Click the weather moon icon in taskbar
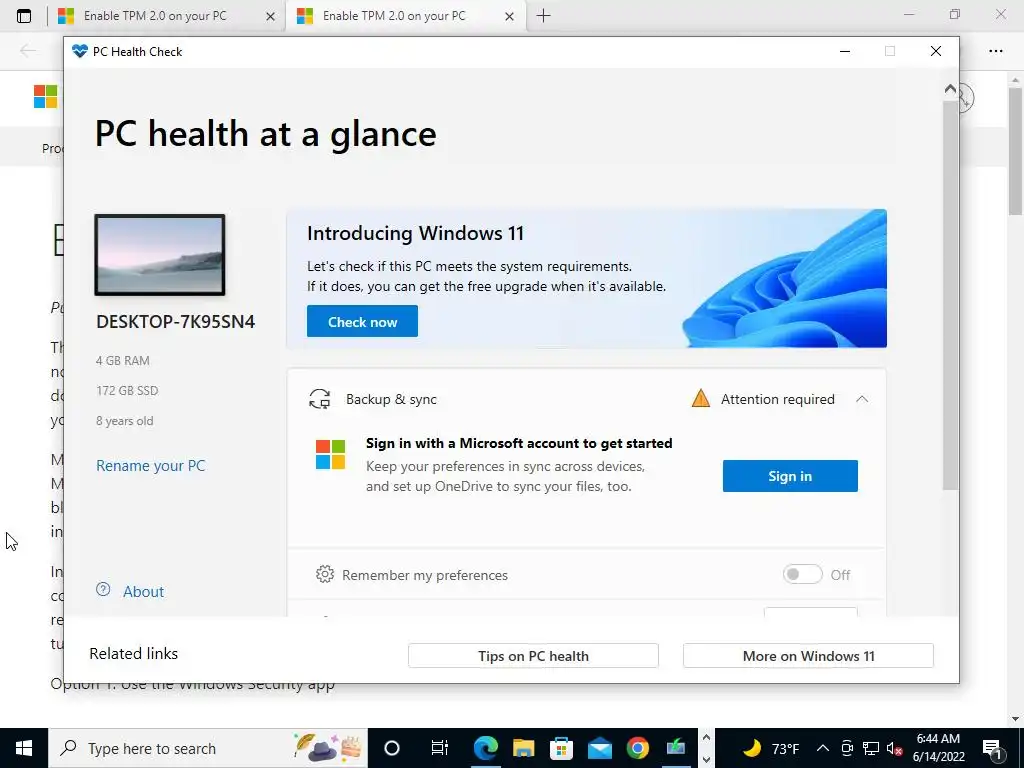Screen dimensions: 1024x768 tap(752, 748)
